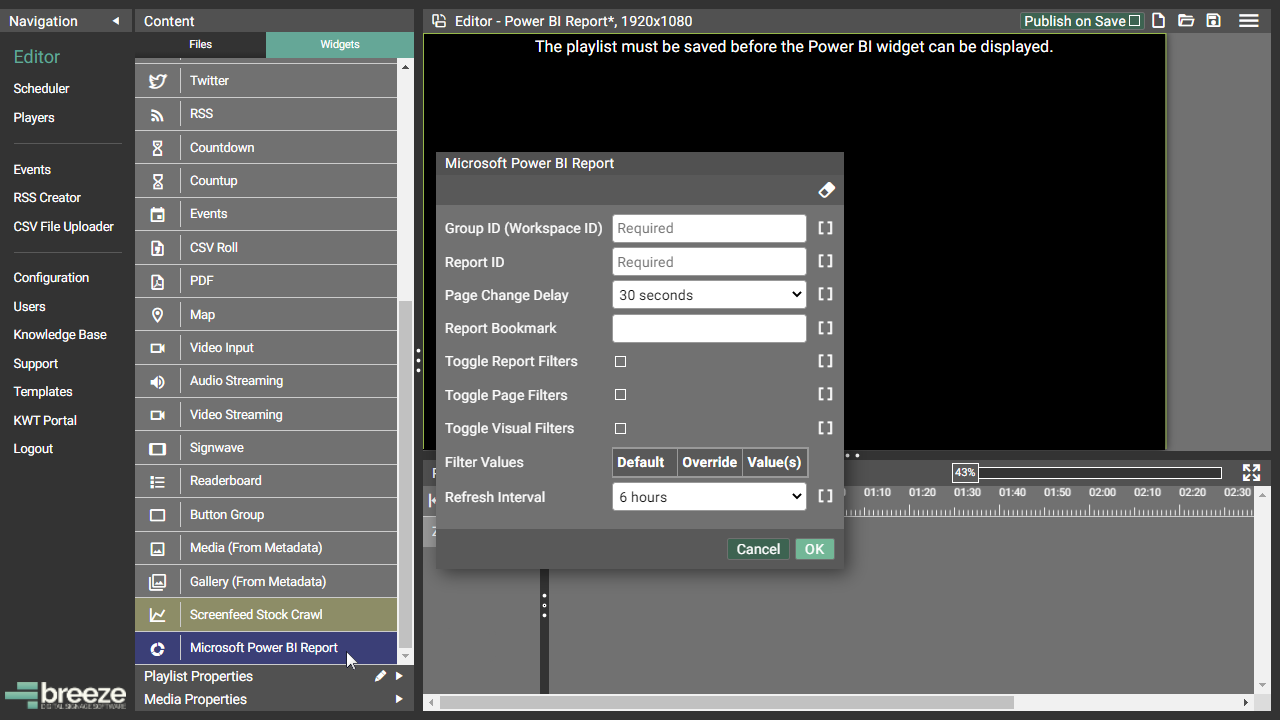Check the Publish on Save box
Screen dimensions: 1280x720
1134,21
